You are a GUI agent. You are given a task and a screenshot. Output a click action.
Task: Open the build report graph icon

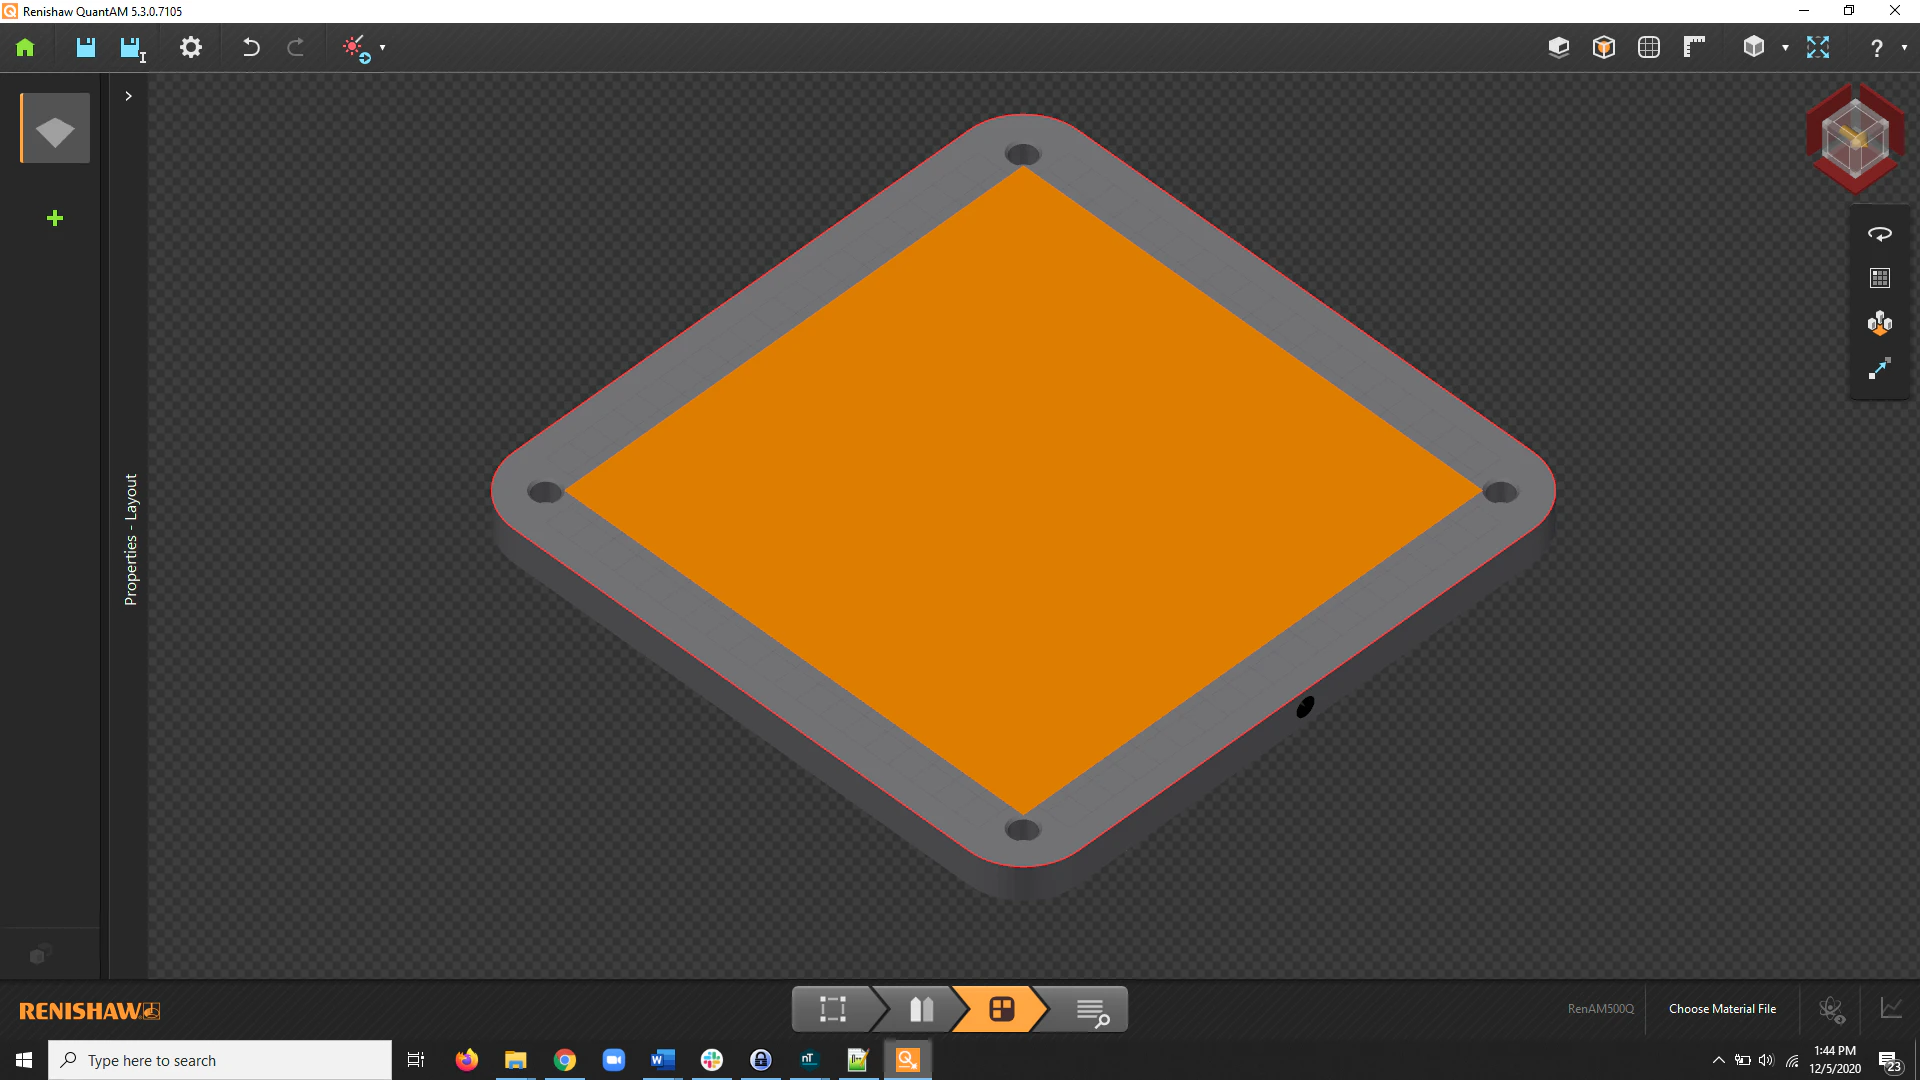tap(1889, 1010)
